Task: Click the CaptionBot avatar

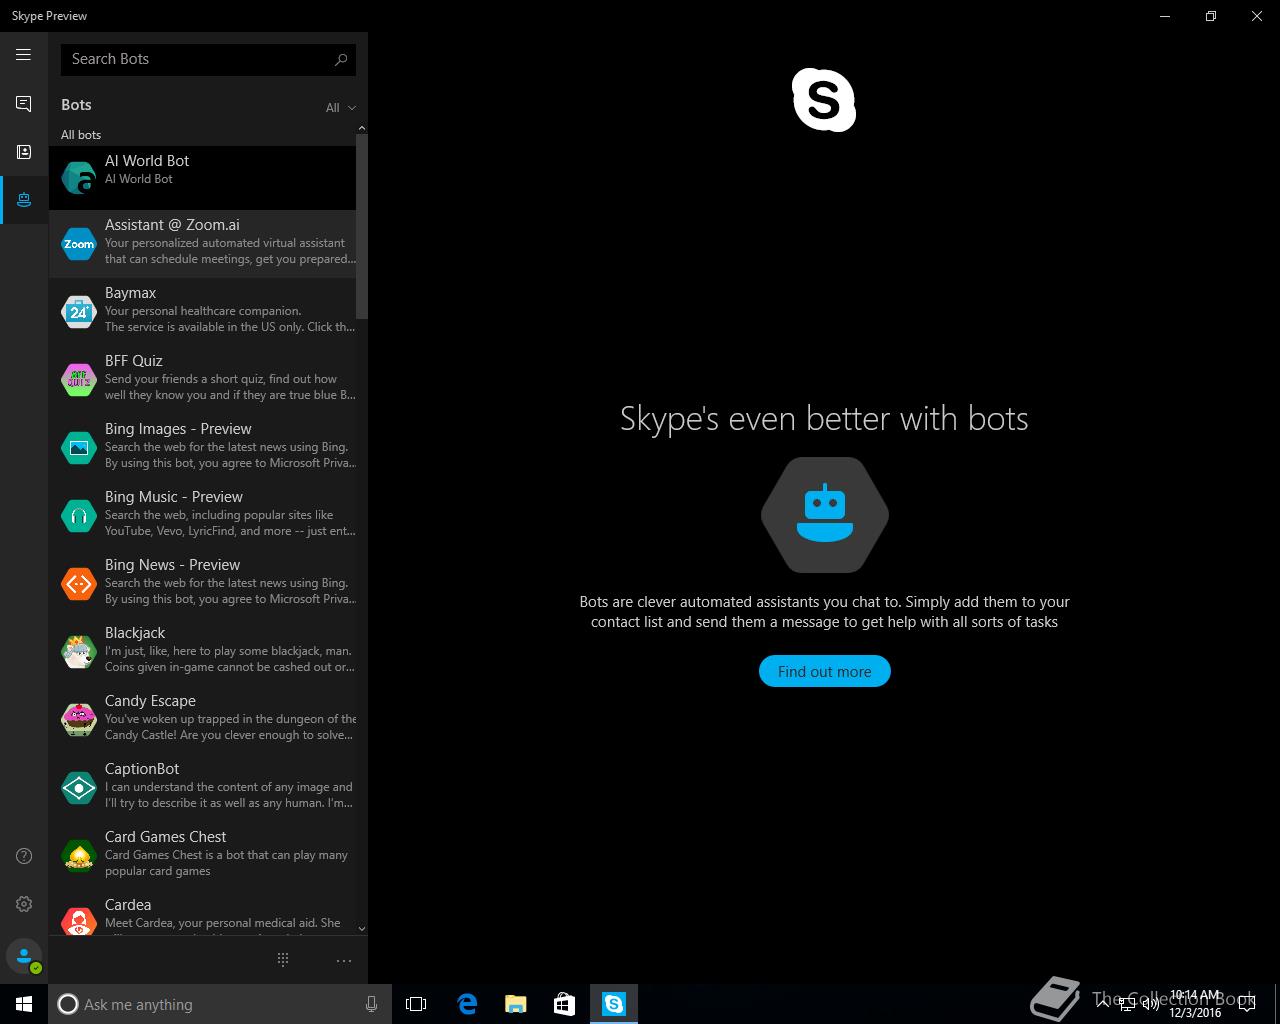Action: click(79, 788)
